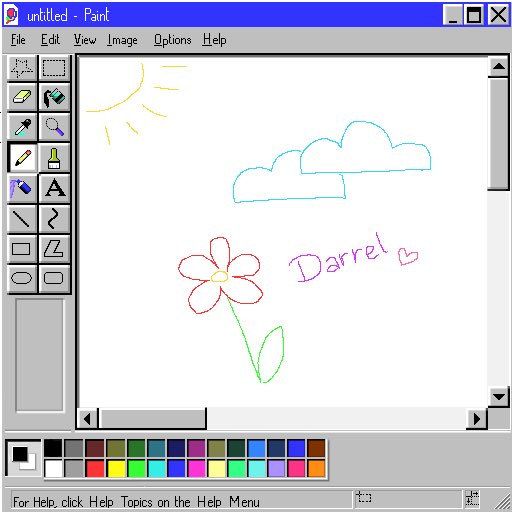
Task: Select the Free-Form Select star tool
Action: click(x=22, y=68)
